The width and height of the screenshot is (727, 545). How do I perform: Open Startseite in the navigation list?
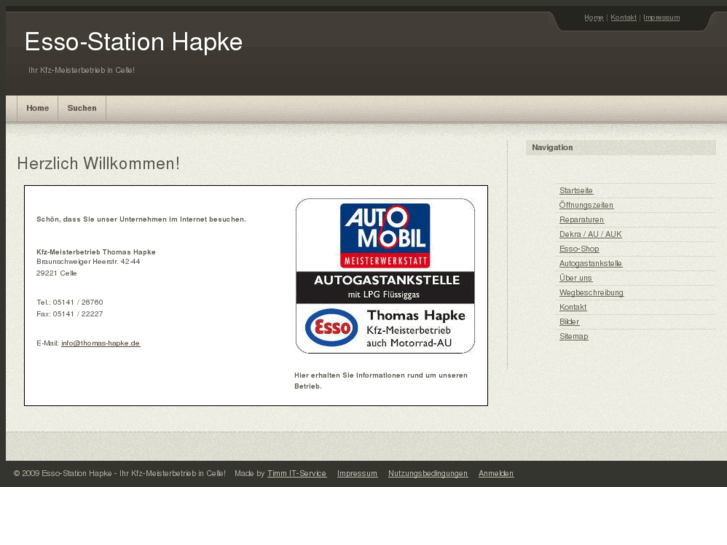pos(576,191)
